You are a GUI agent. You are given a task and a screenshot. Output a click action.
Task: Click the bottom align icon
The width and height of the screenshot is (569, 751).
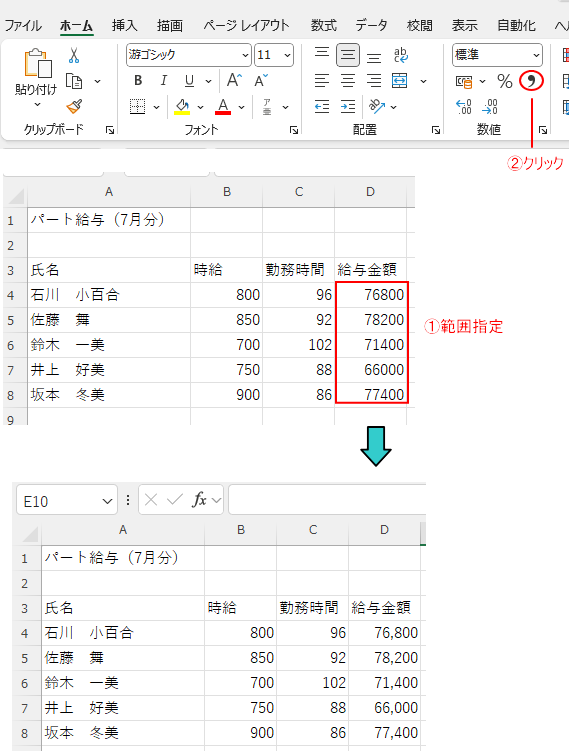click(x=374, y=57)
